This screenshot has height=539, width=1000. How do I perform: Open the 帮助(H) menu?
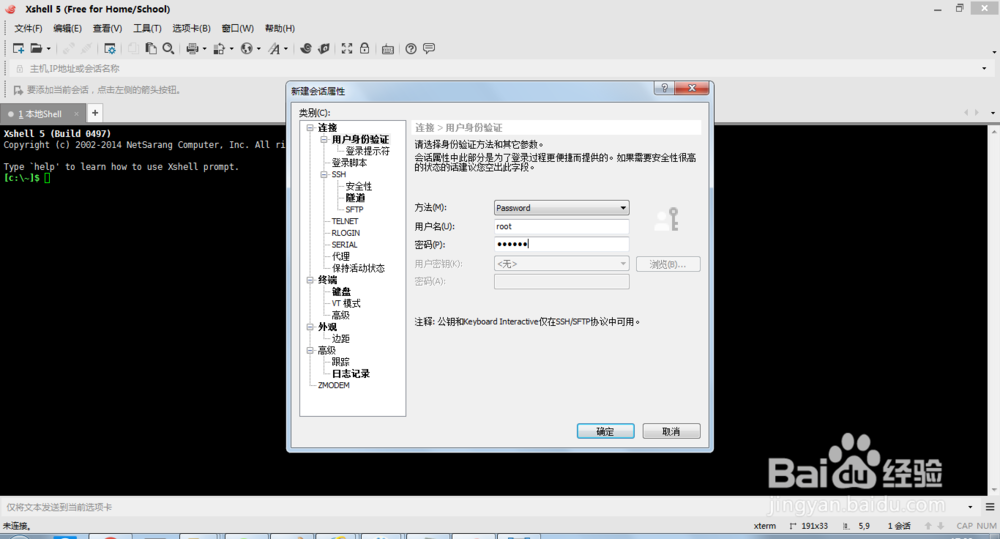pyautogui.click(x=279, y=28)
